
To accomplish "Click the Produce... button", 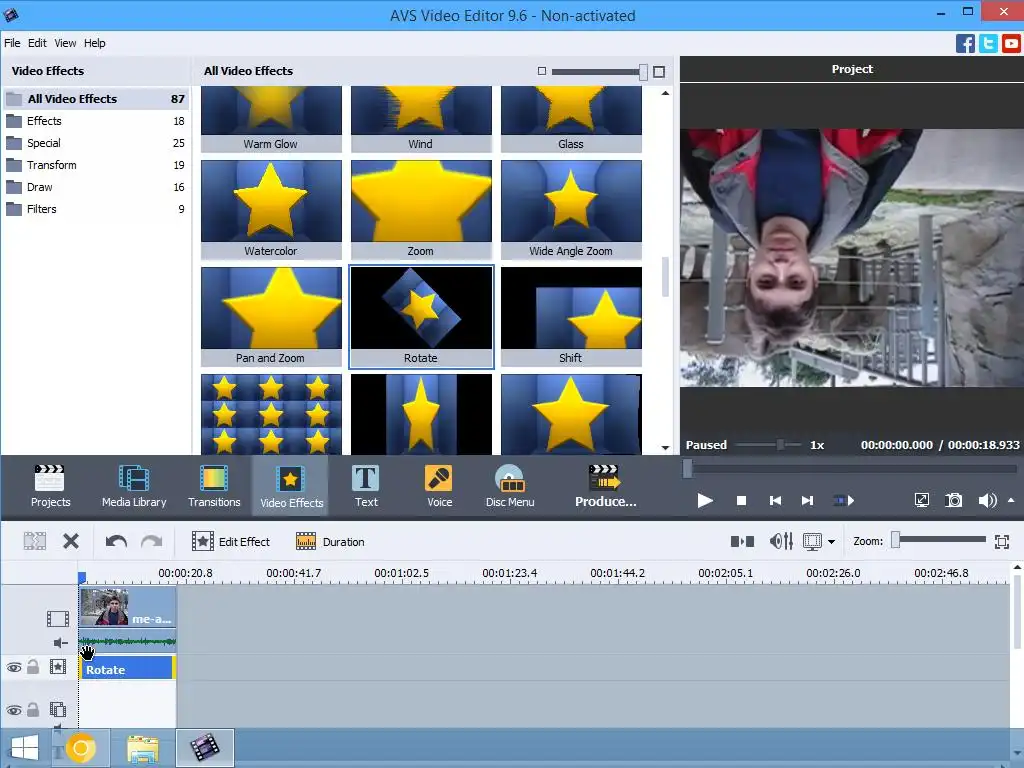I will coord(605,486).
